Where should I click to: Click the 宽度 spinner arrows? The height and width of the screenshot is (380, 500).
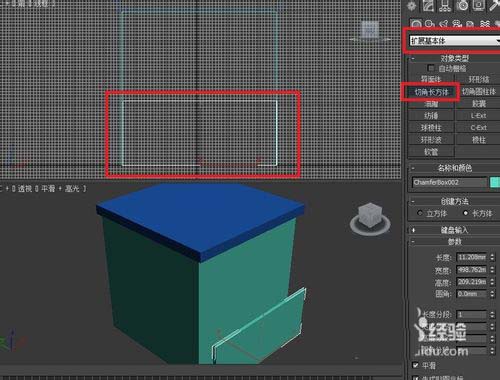pyautogui.click(x=492, y=270)
